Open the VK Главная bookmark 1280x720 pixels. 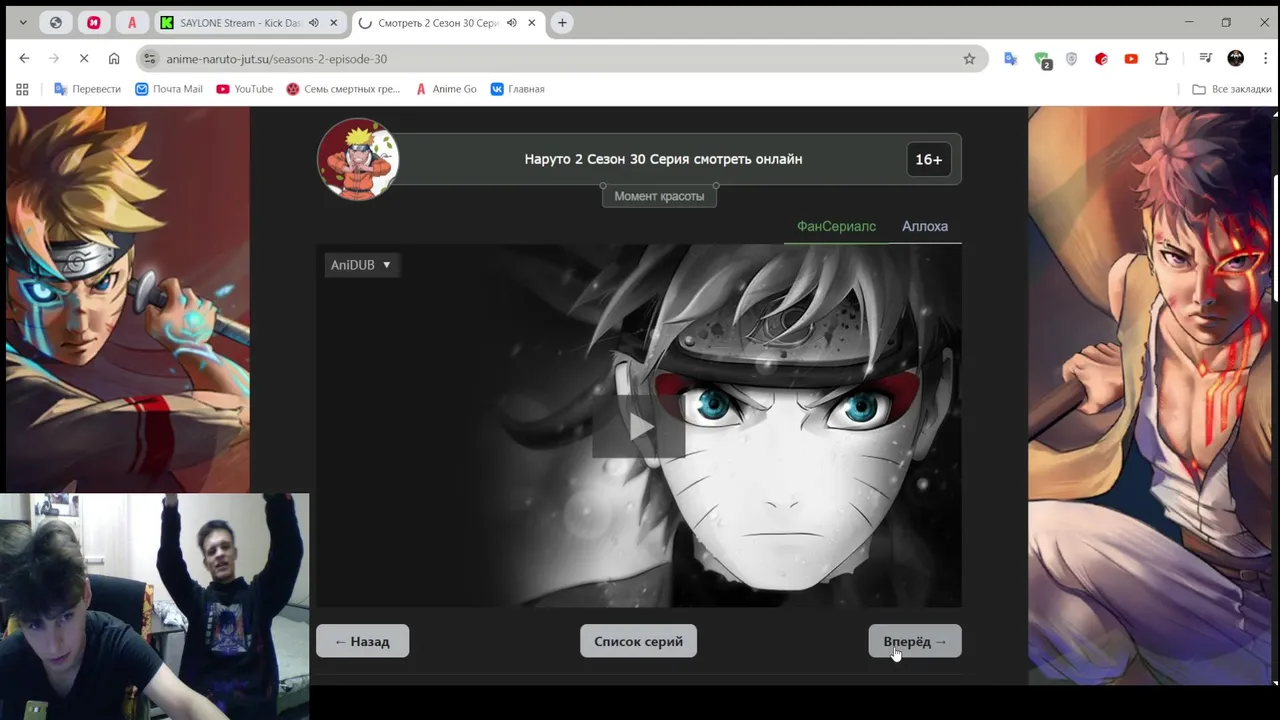(517, 89)
